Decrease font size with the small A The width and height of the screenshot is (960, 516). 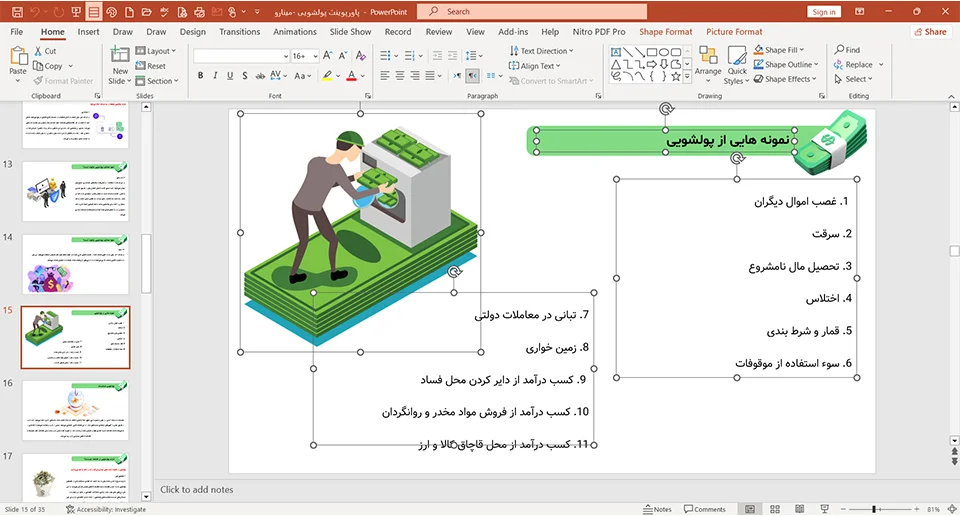click(343, 56)
